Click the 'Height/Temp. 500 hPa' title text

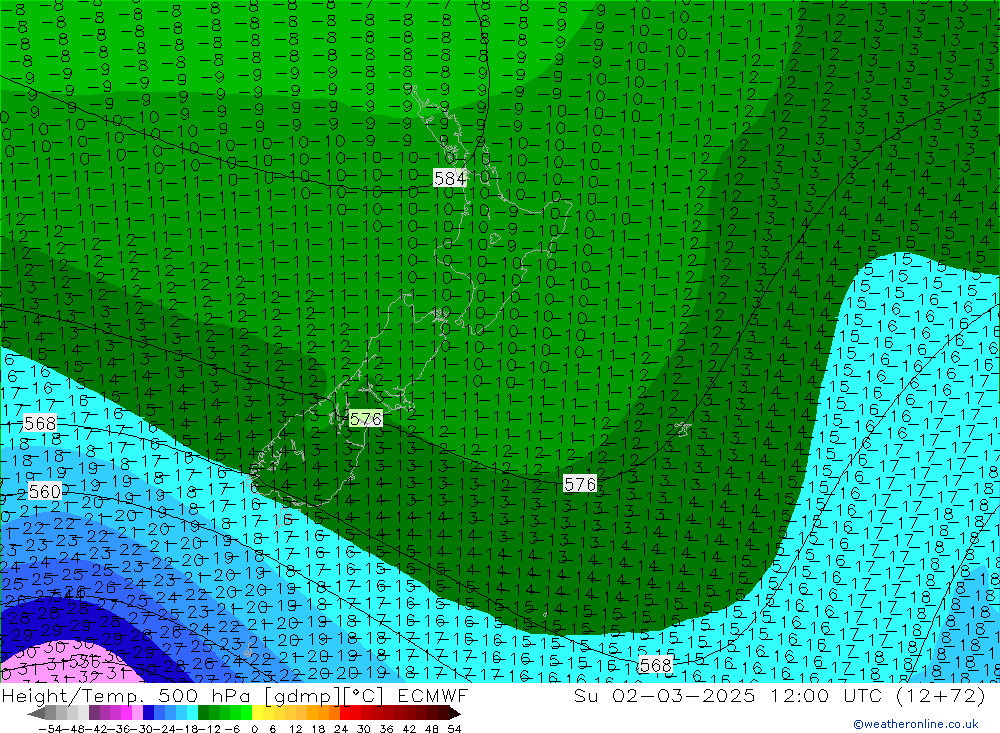(128, 695)
